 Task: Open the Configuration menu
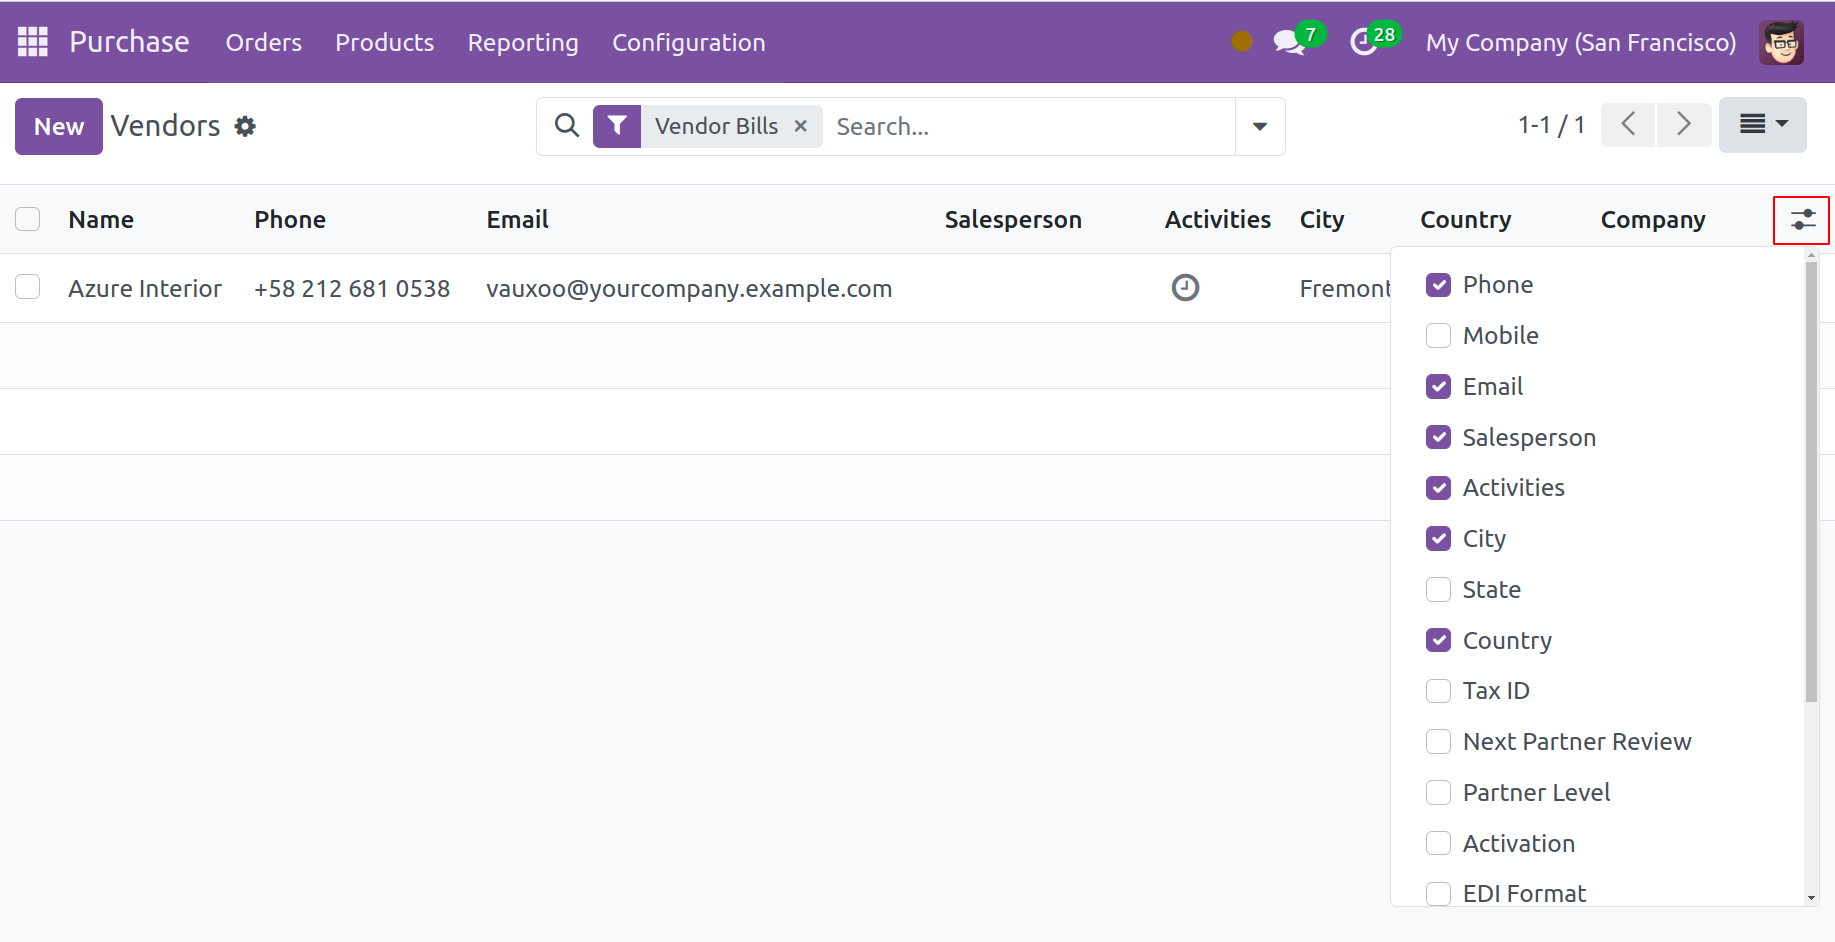point(689,42)
